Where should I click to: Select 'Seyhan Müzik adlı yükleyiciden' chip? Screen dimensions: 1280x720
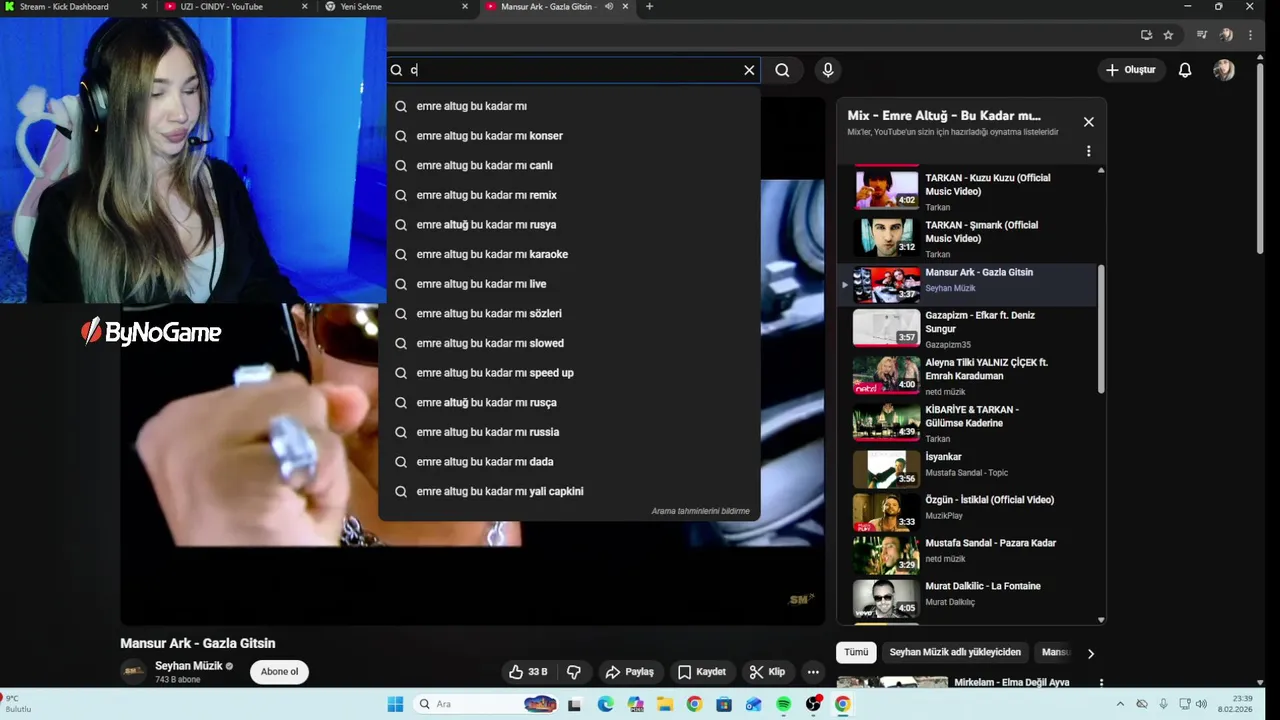point(955,652)
